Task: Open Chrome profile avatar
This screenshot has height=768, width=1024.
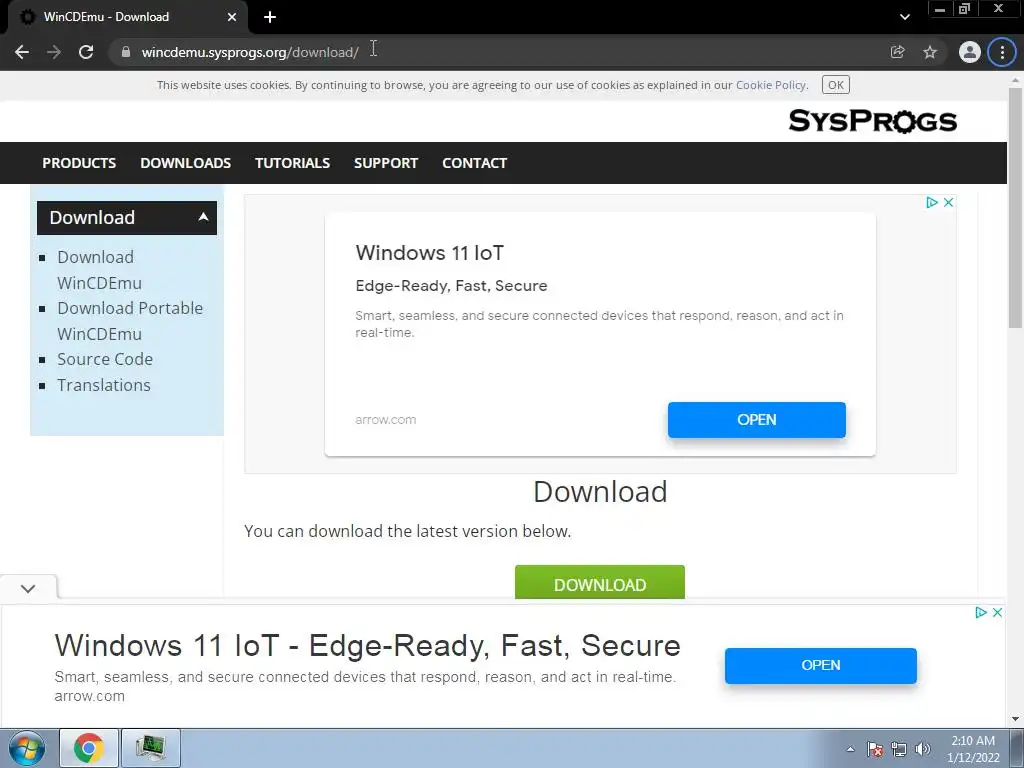Action: coord(970,52)
